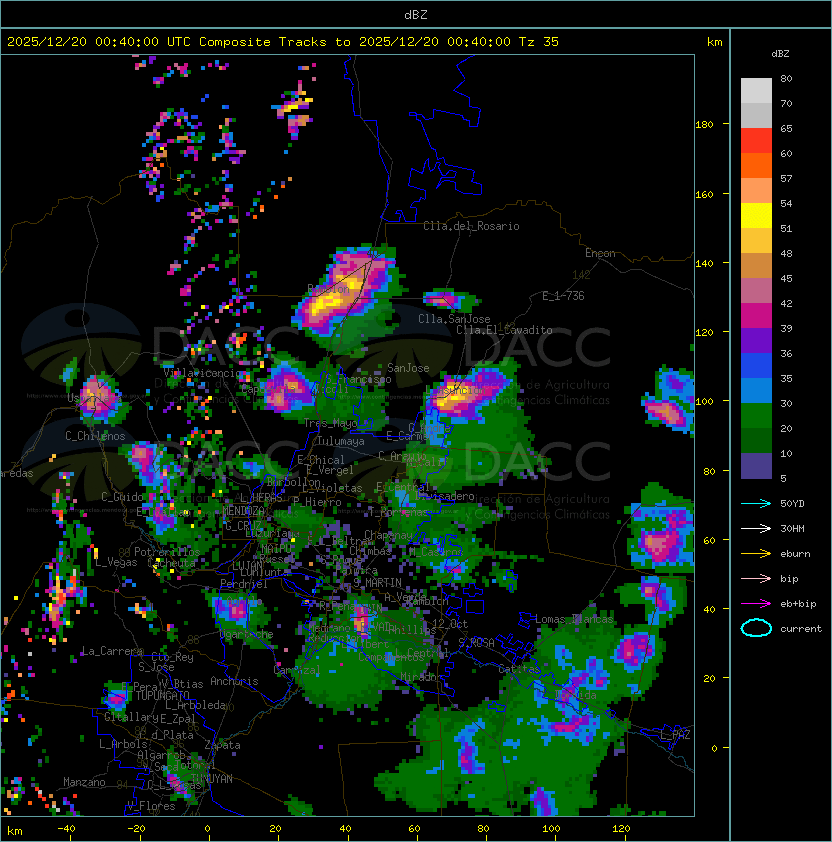
Task: Click the Zapata label on map
Action: point(222,745)
